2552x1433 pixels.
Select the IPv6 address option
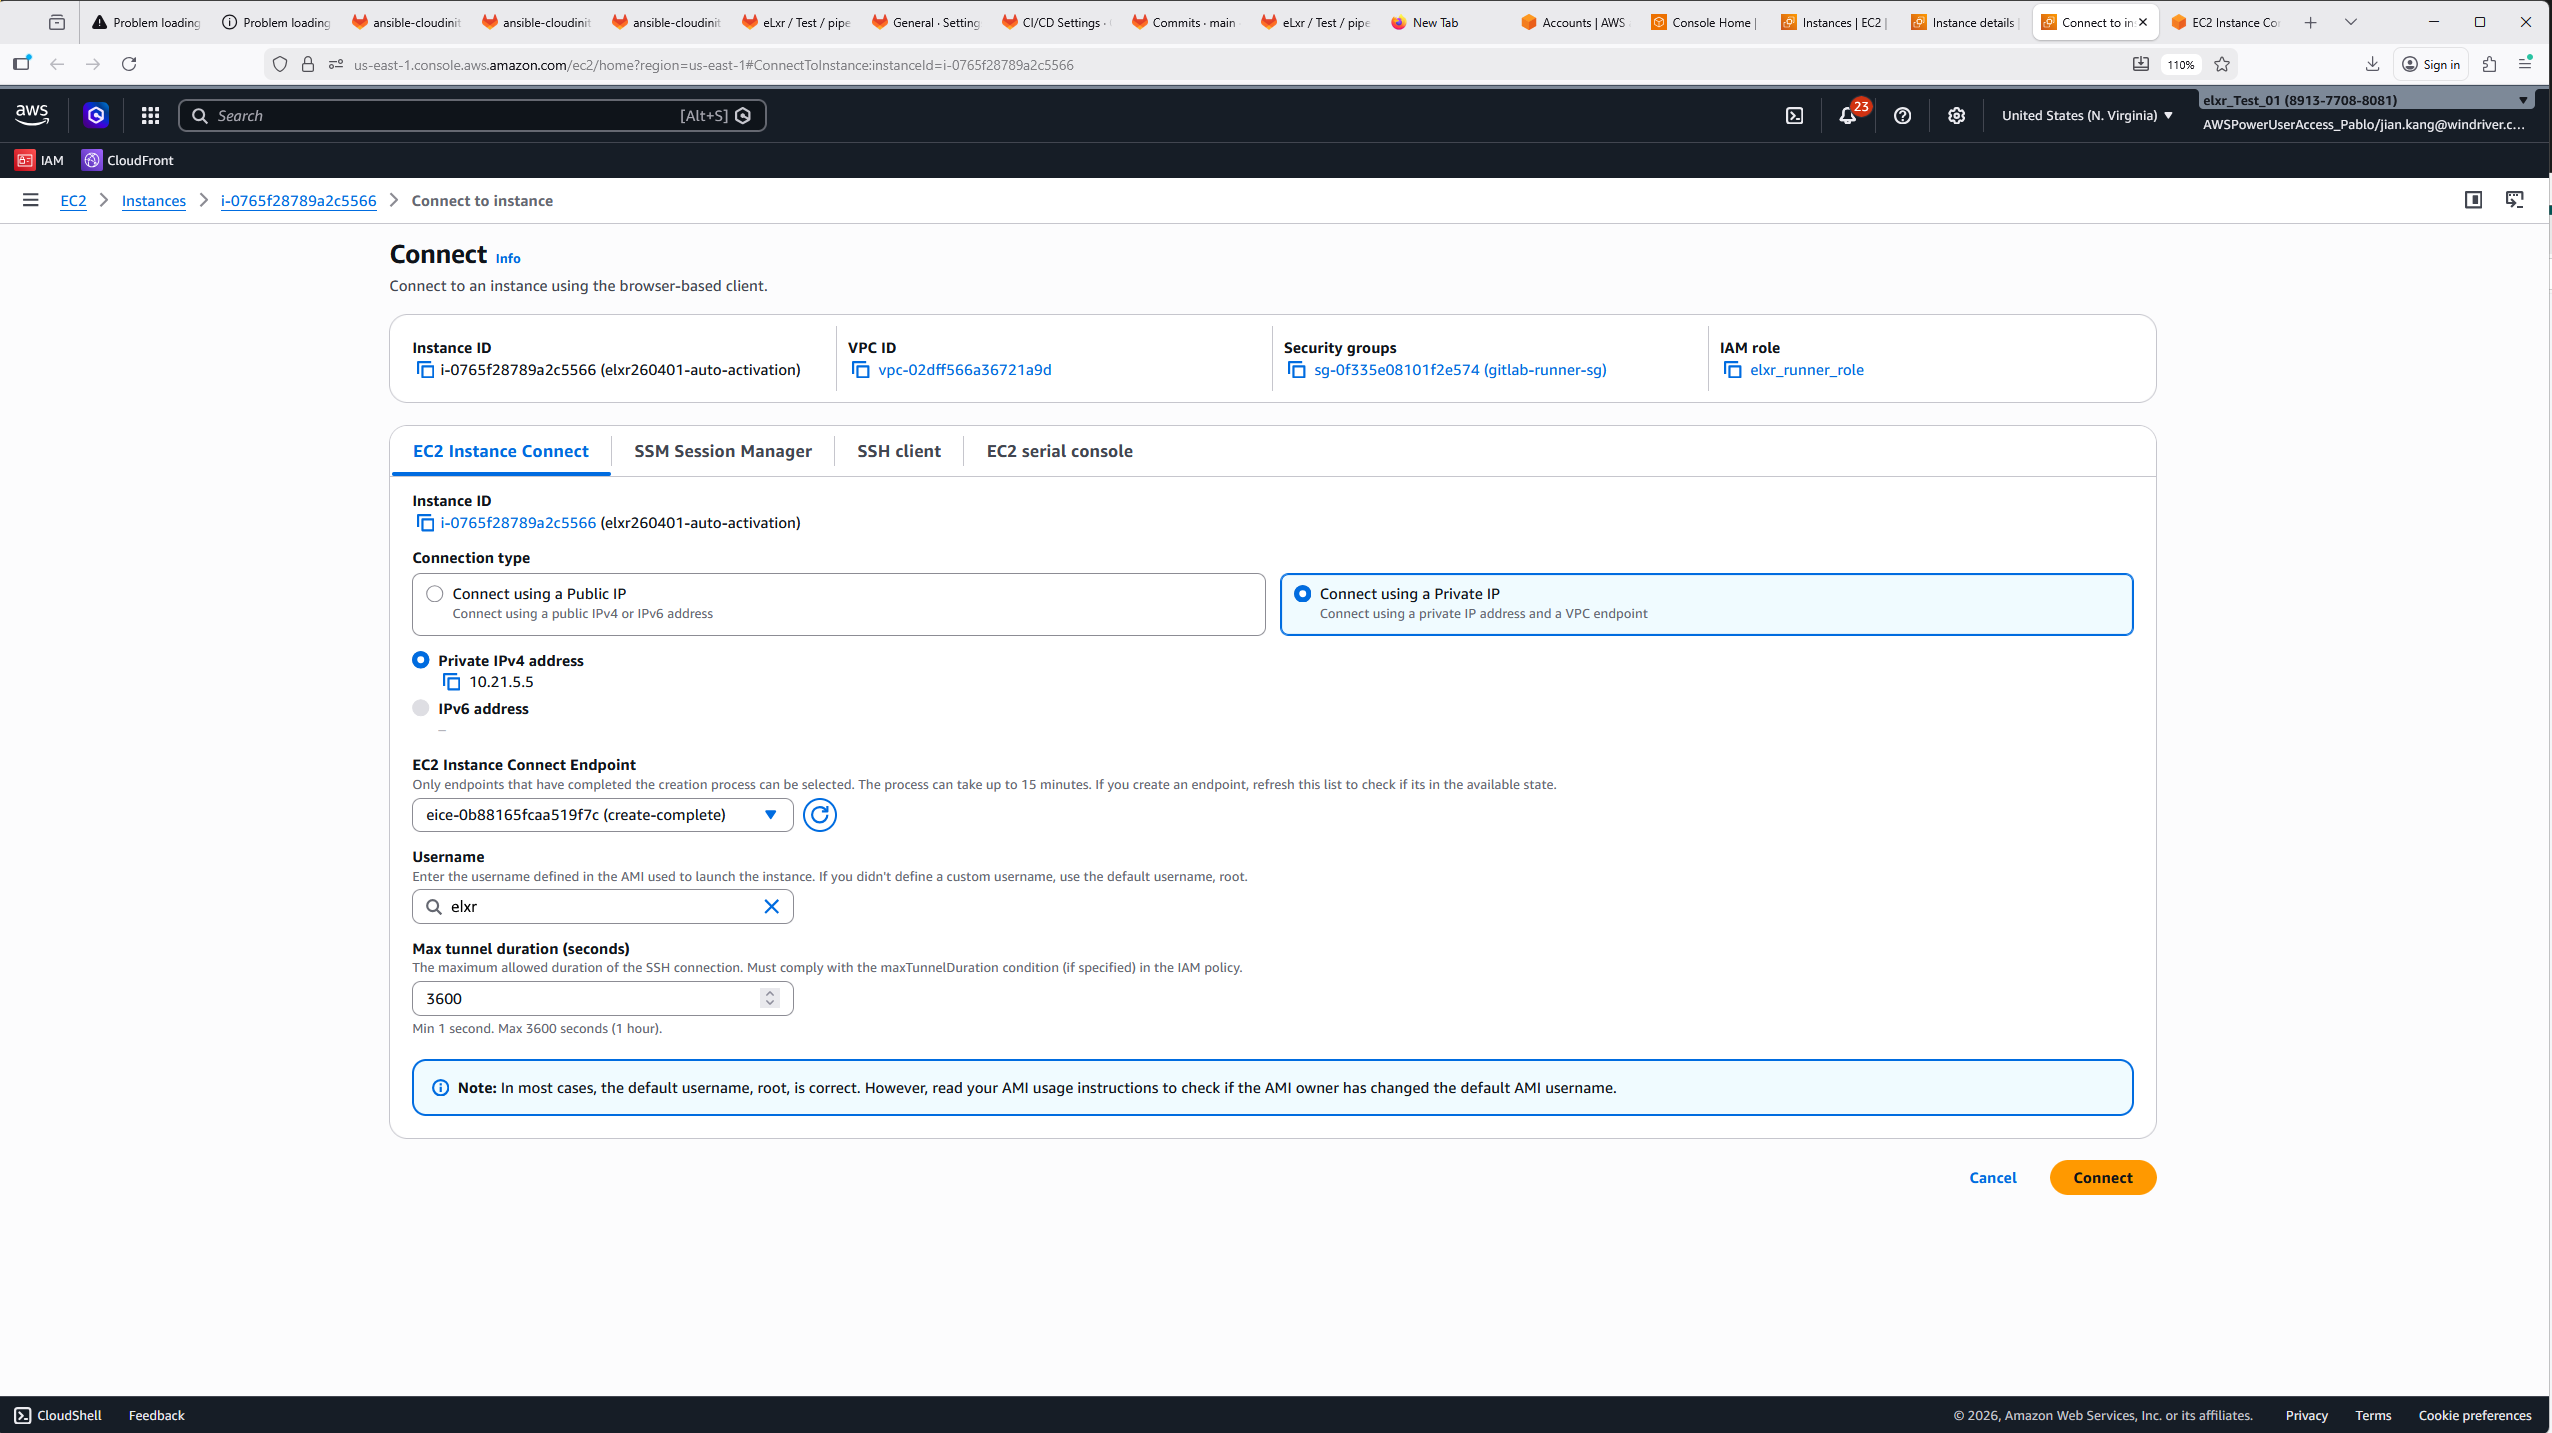click(420, 708)
